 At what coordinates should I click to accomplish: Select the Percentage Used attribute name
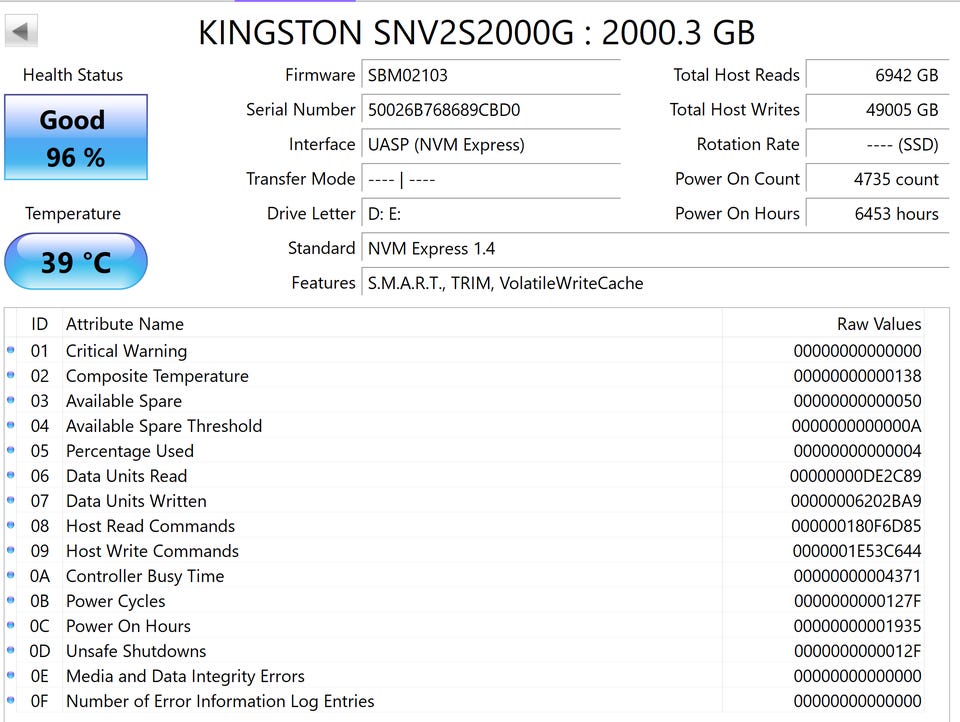pyautogui.click(x=130, y=451)
